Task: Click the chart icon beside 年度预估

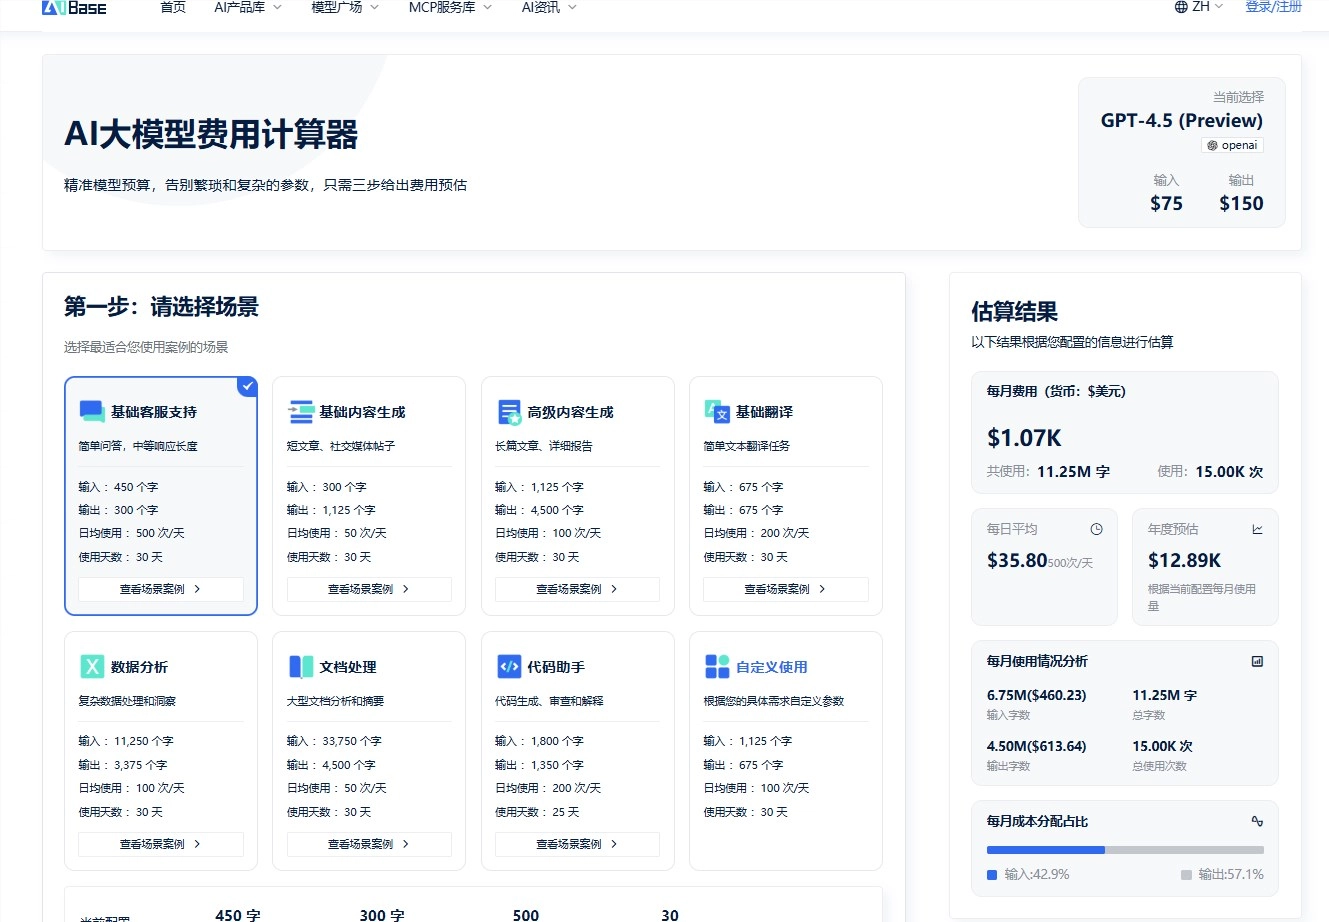Action: coord(1257,529)
